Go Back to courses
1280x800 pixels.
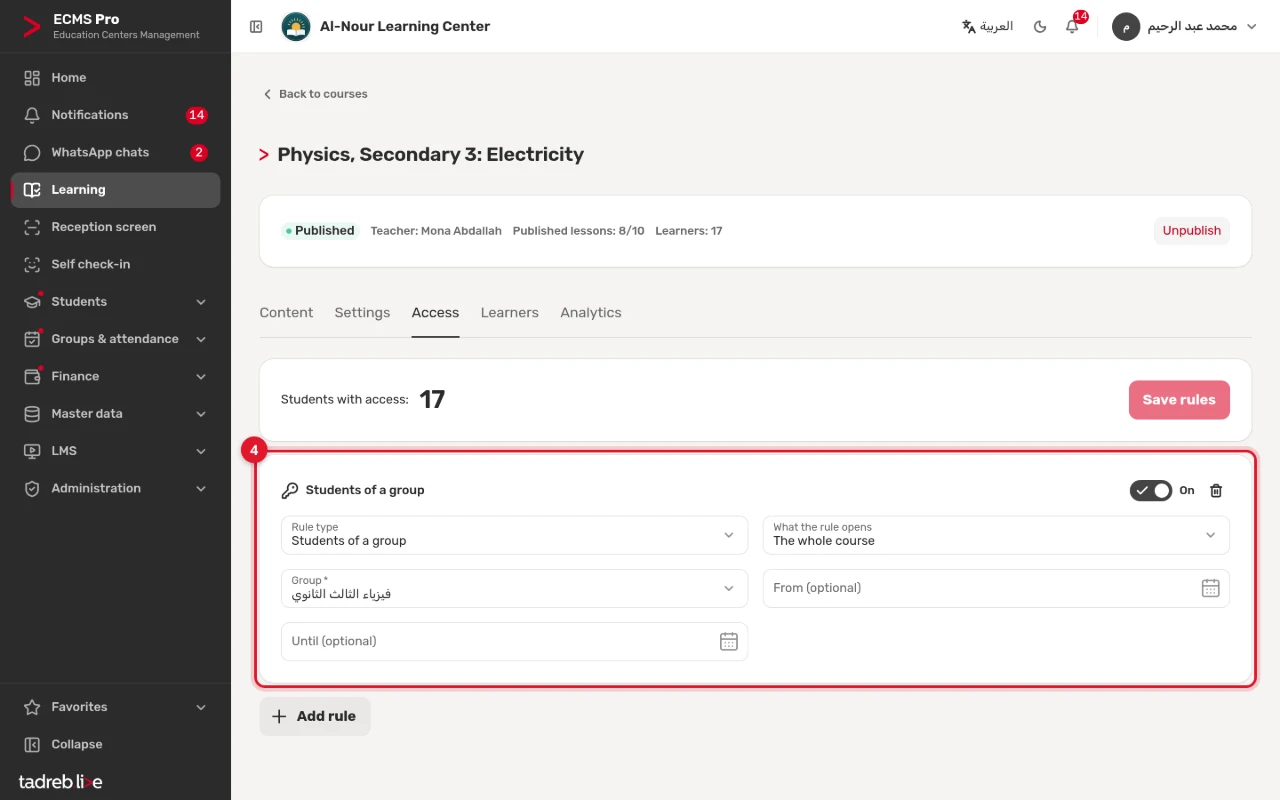pos(315,94)
